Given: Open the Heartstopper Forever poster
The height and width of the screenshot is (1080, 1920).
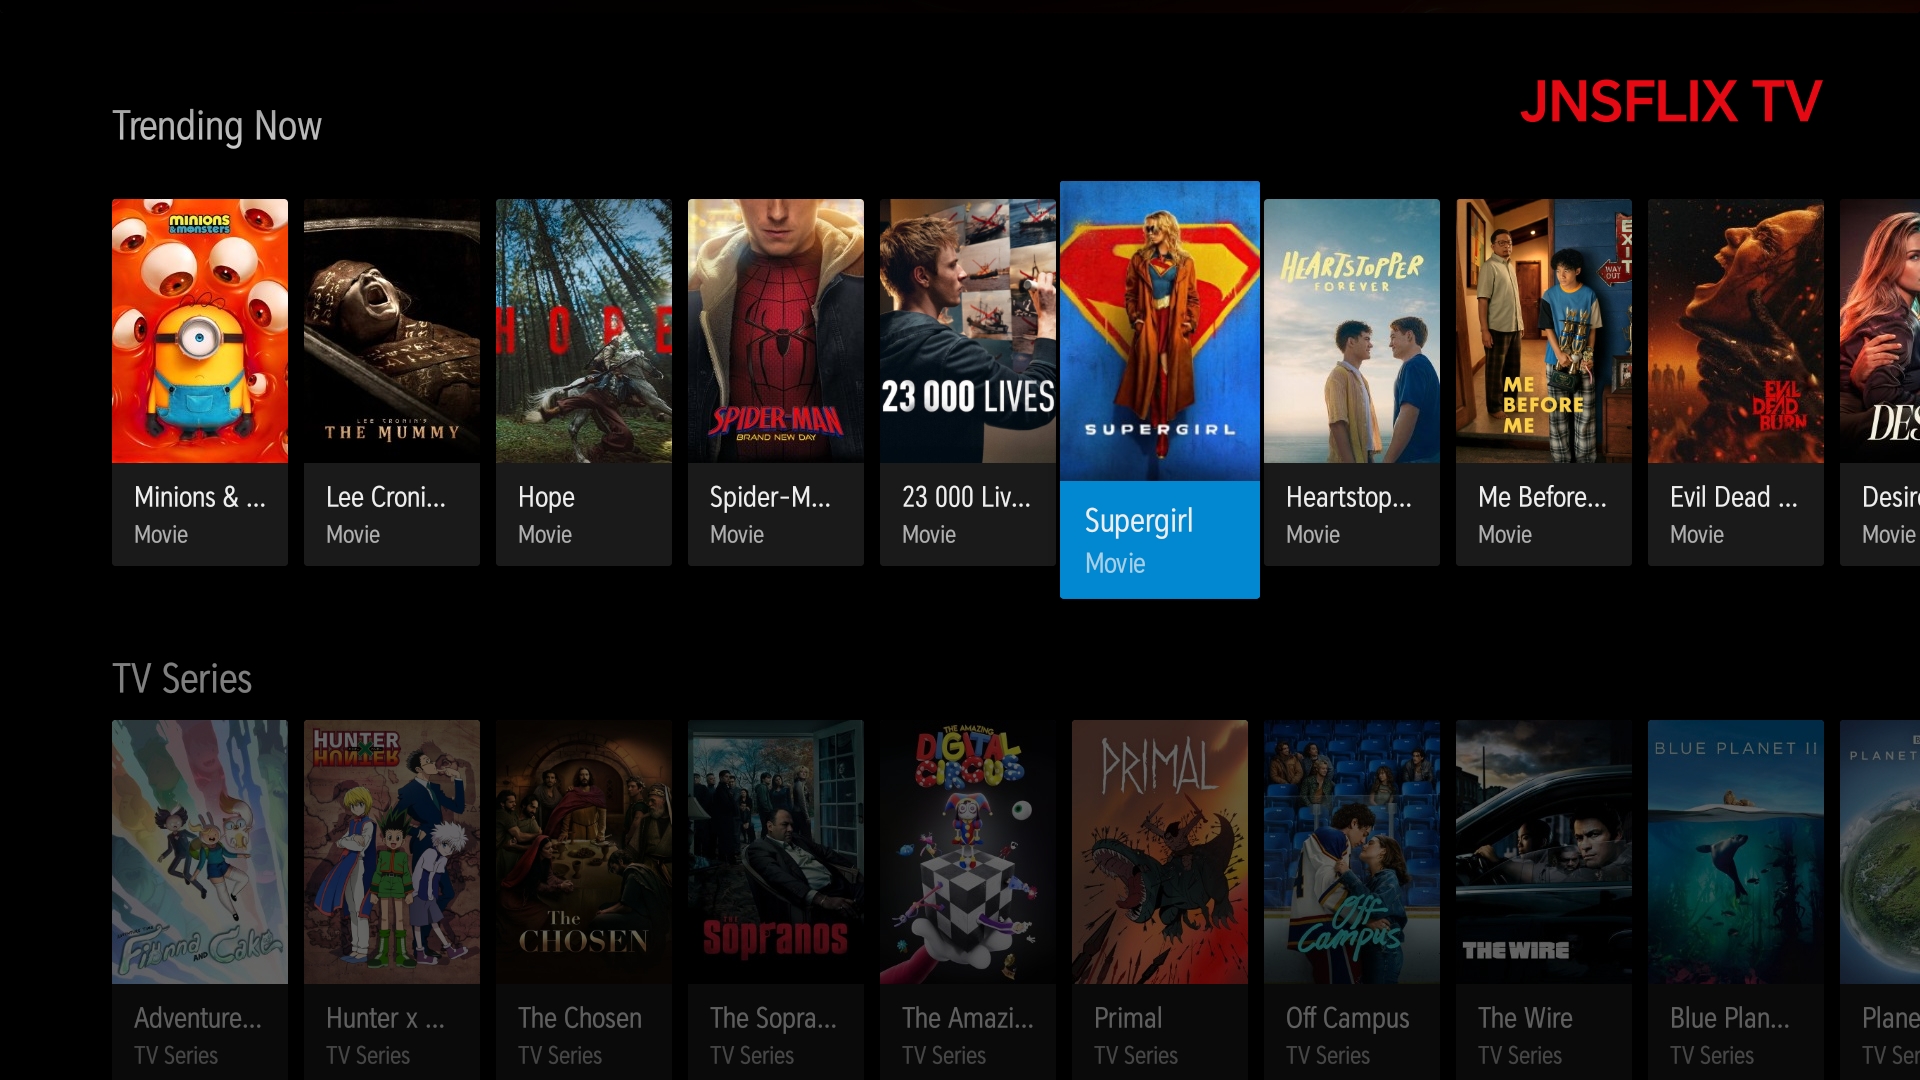Looking at the screenshot, I should 1352,331.
